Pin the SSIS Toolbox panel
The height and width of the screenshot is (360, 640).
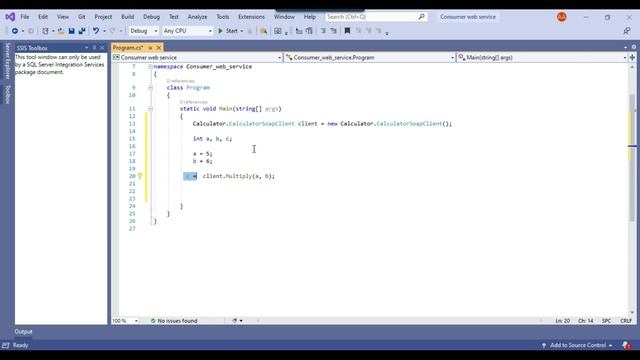click(94, 48)
